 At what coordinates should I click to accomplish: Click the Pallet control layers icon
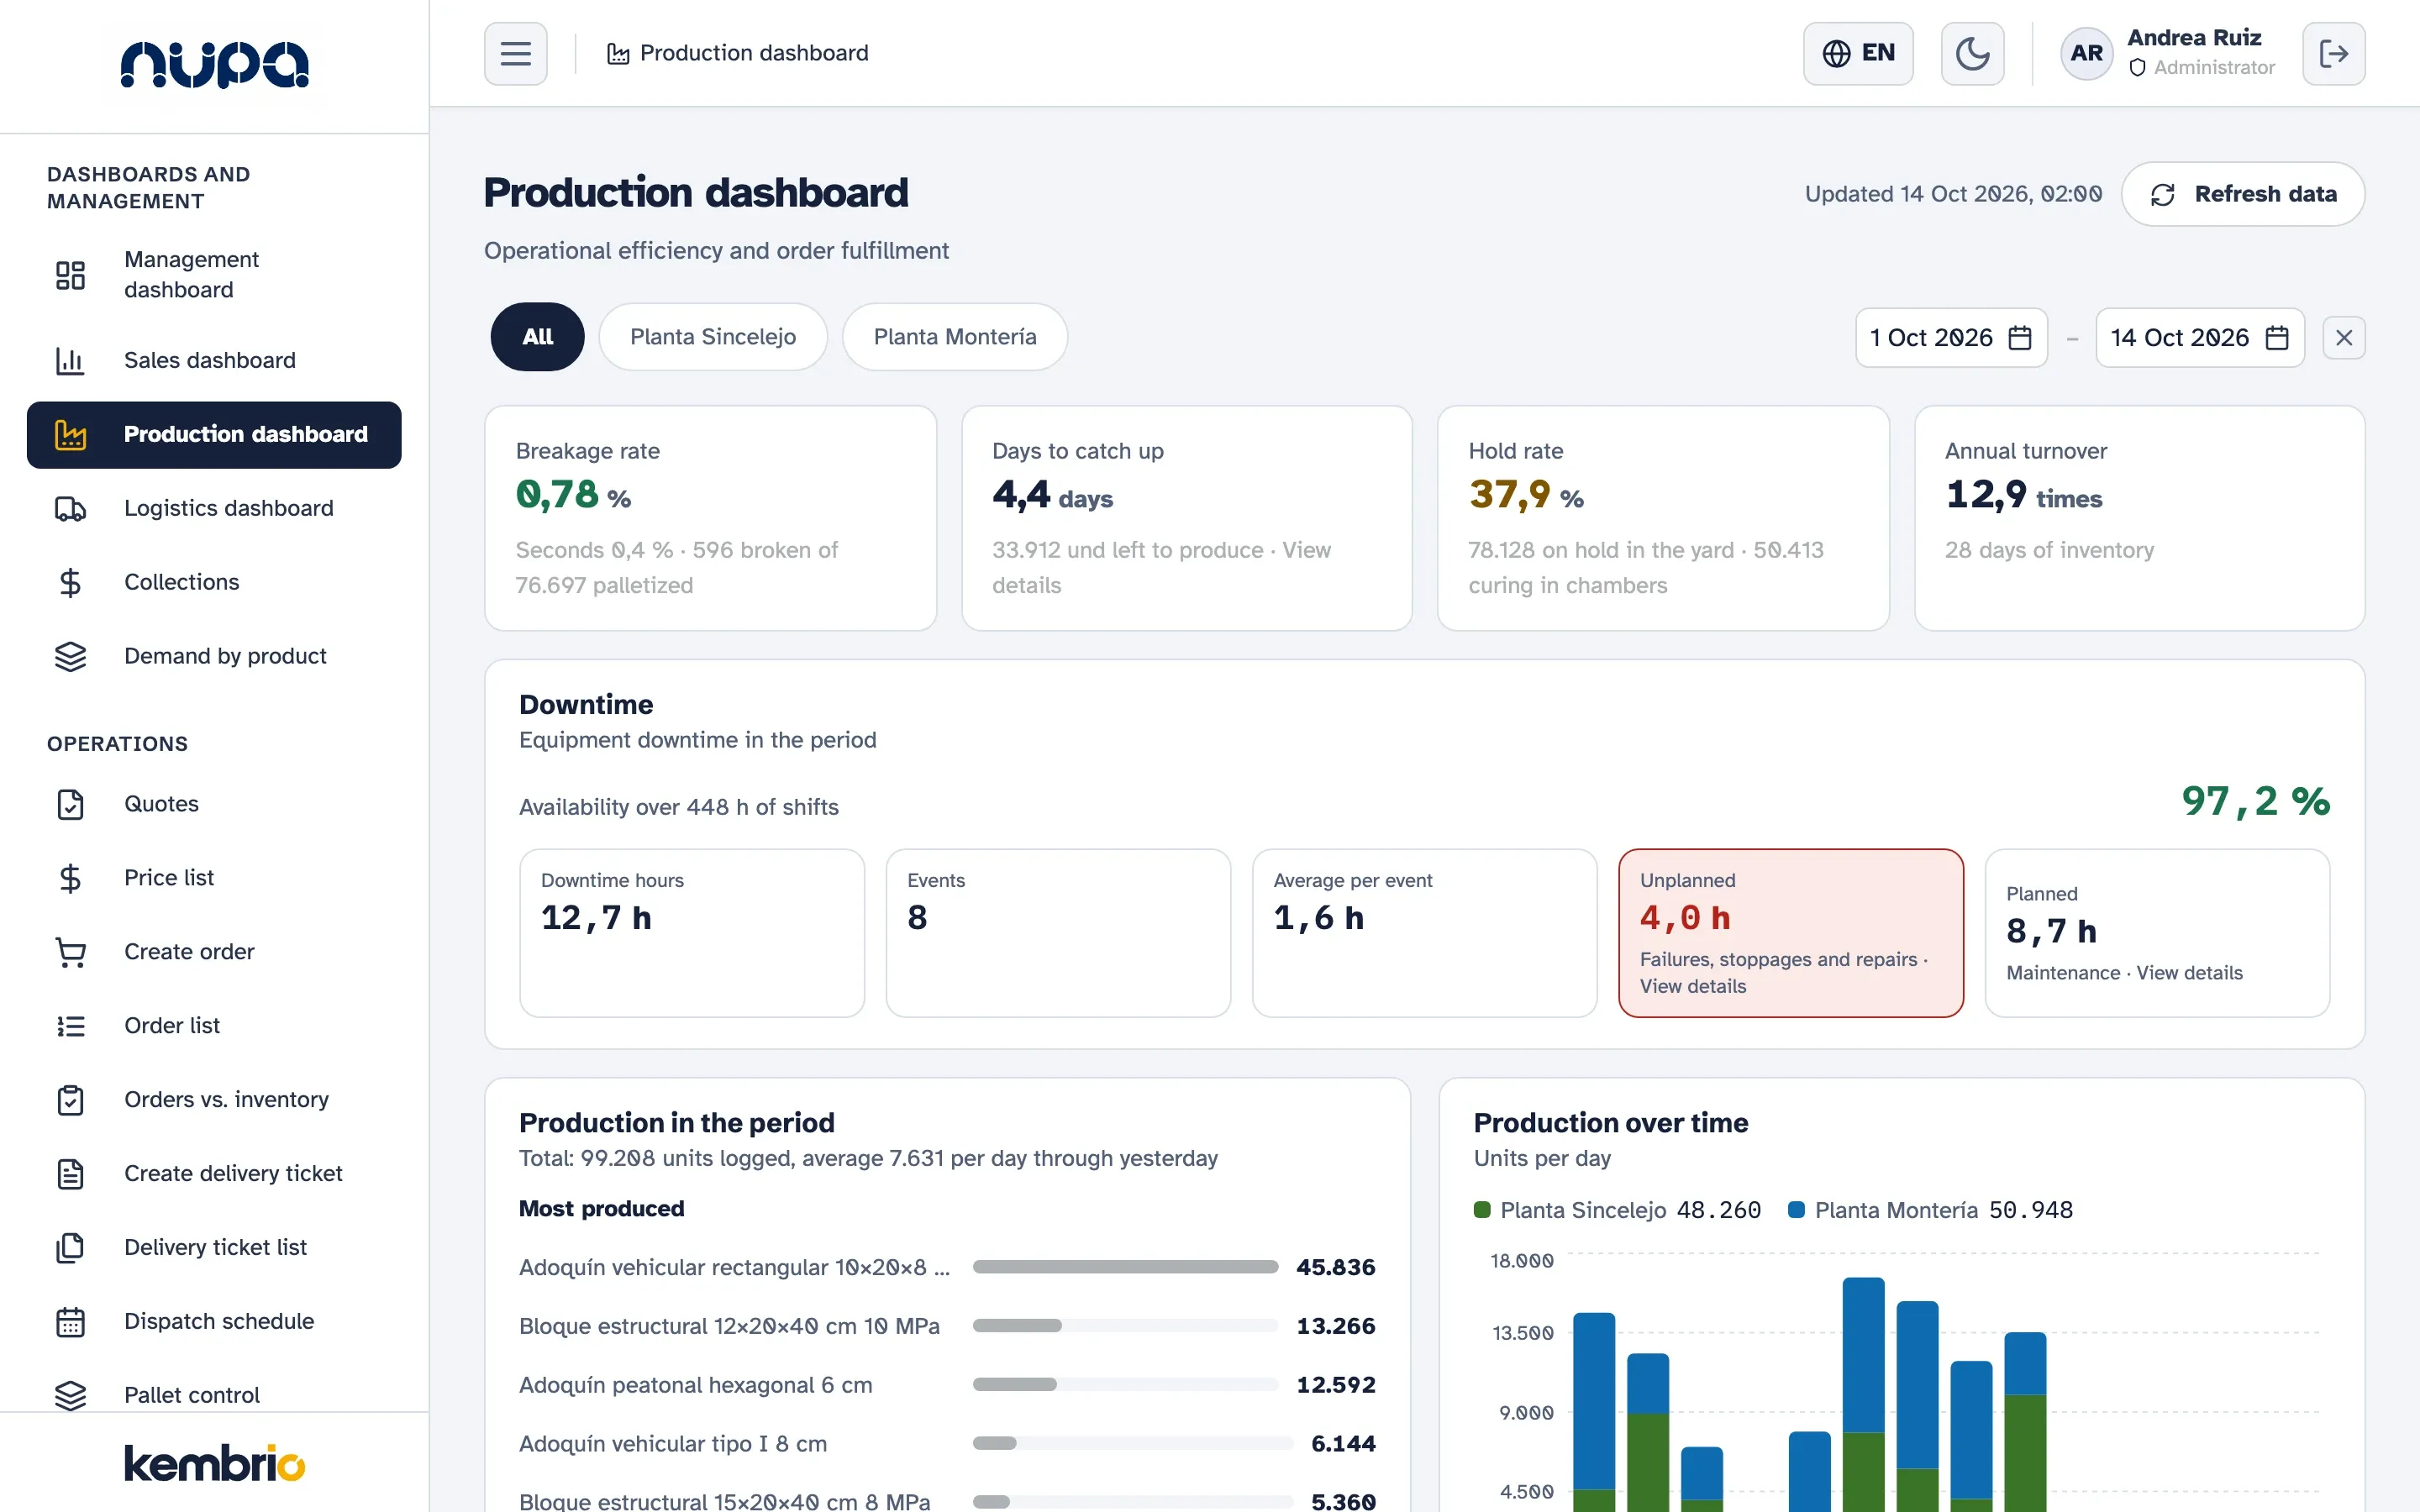pos(70,1395)
